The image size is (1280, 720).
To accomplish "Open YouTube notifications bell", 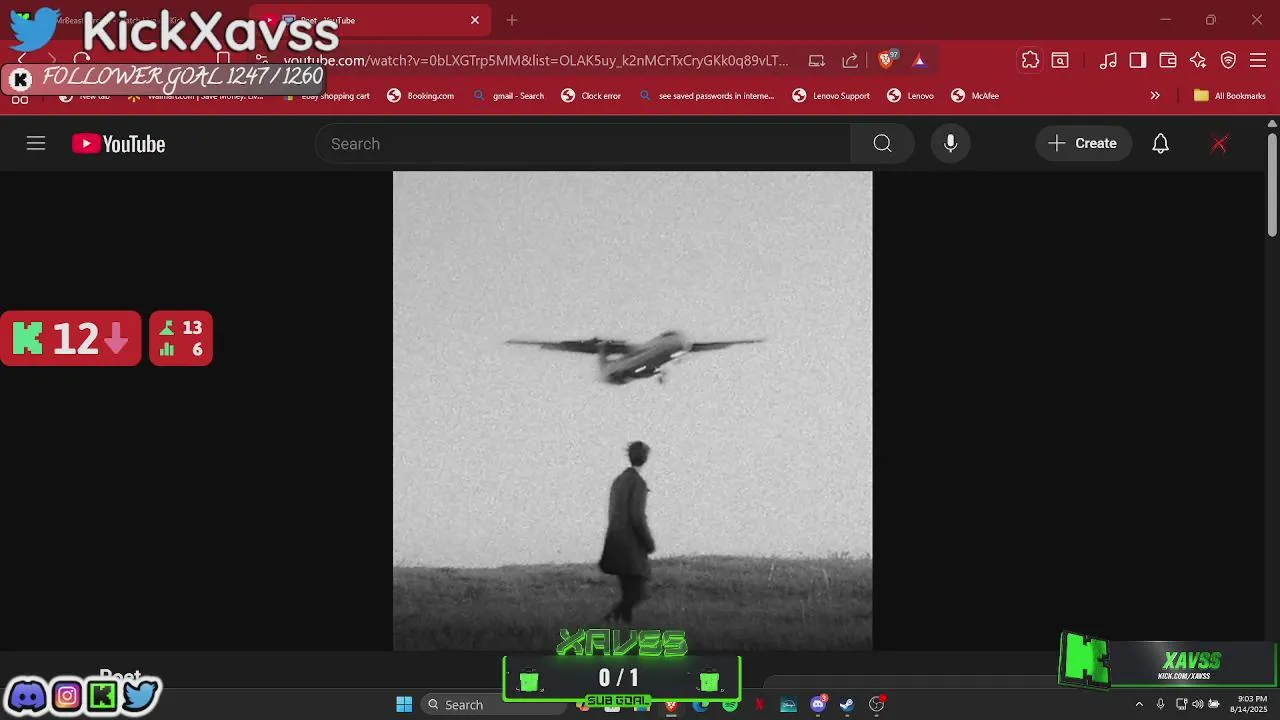I will (1160, 143).
